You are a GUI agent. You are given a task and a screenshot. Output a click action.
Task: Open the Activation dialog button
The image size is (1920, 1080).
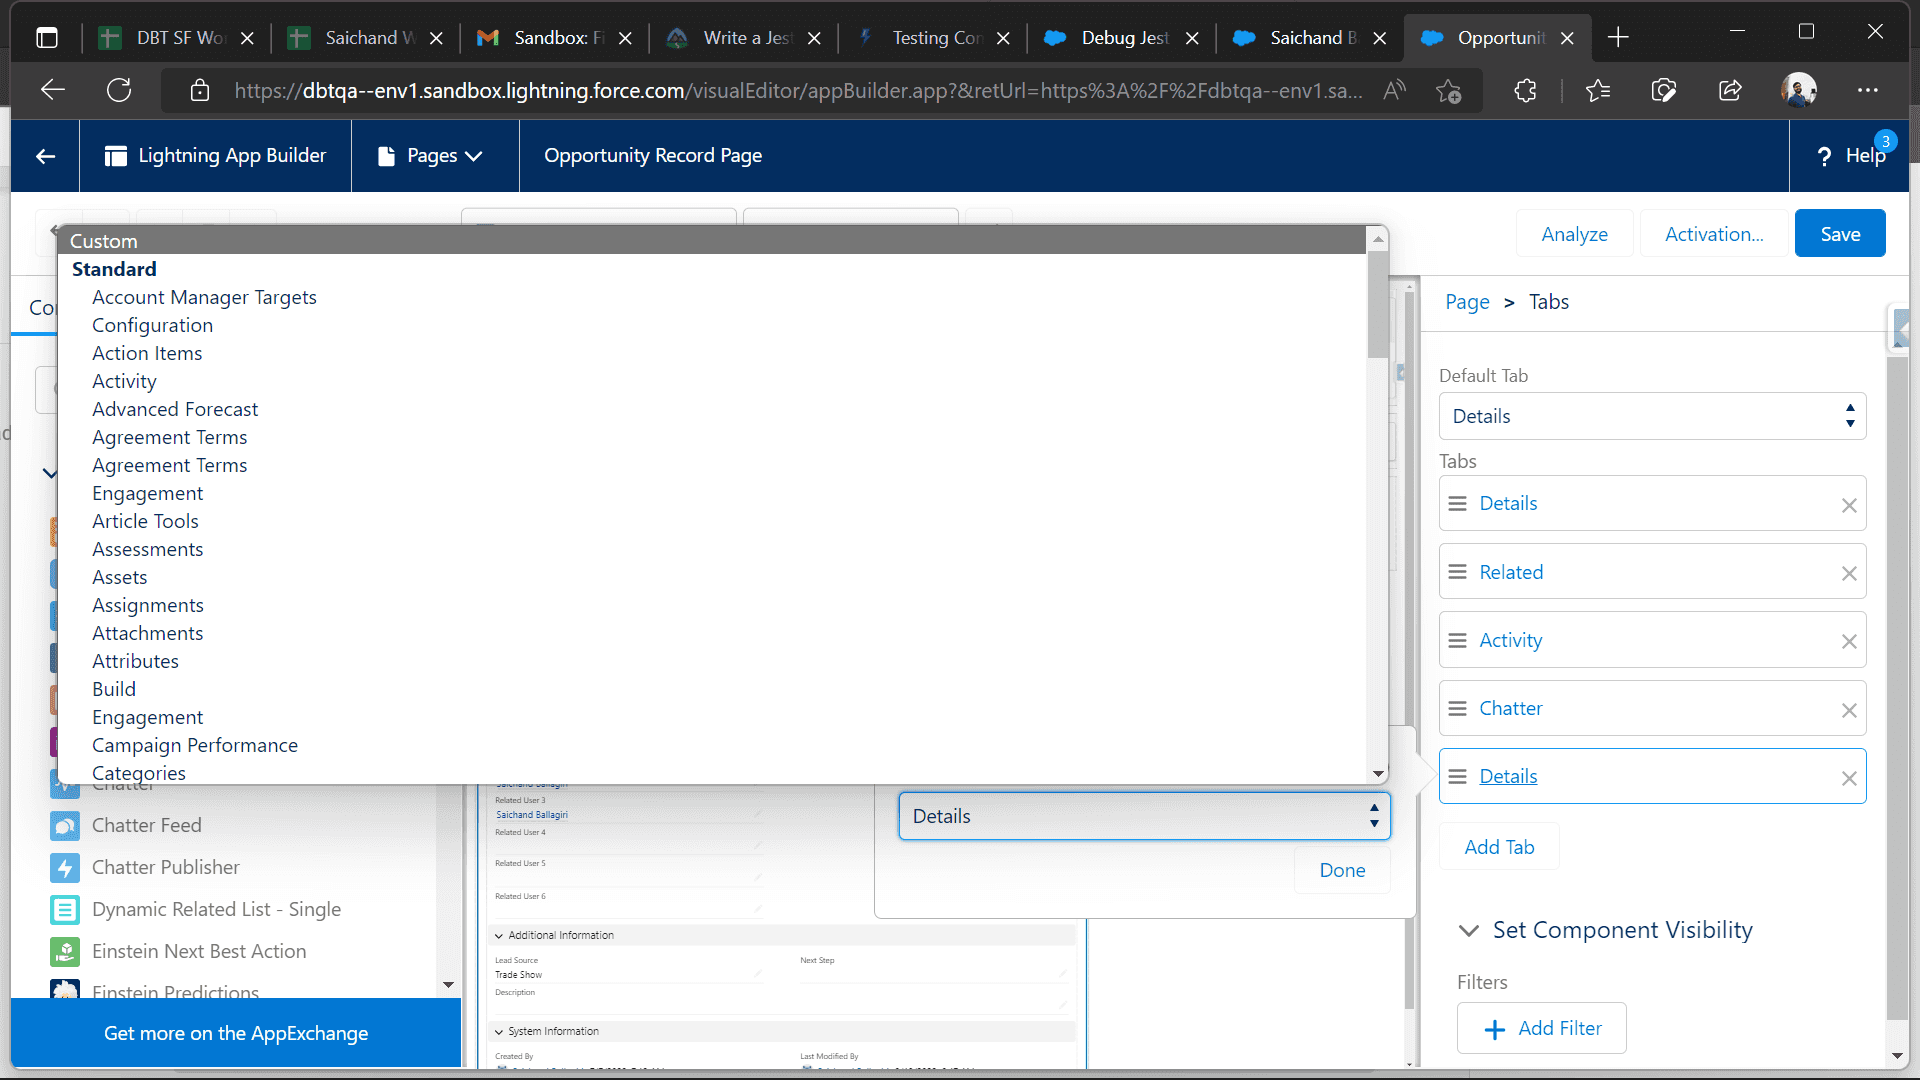[x=1714, y=234]
